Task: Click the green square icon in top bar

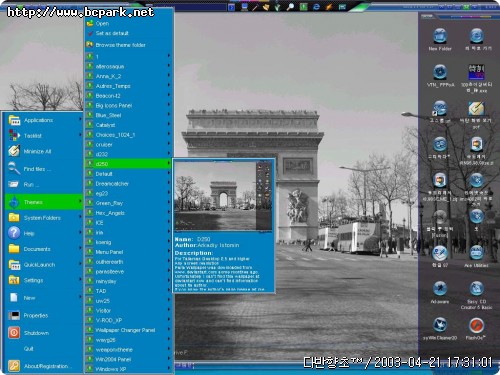Action: pyautogui.click(x=303, y=7)
